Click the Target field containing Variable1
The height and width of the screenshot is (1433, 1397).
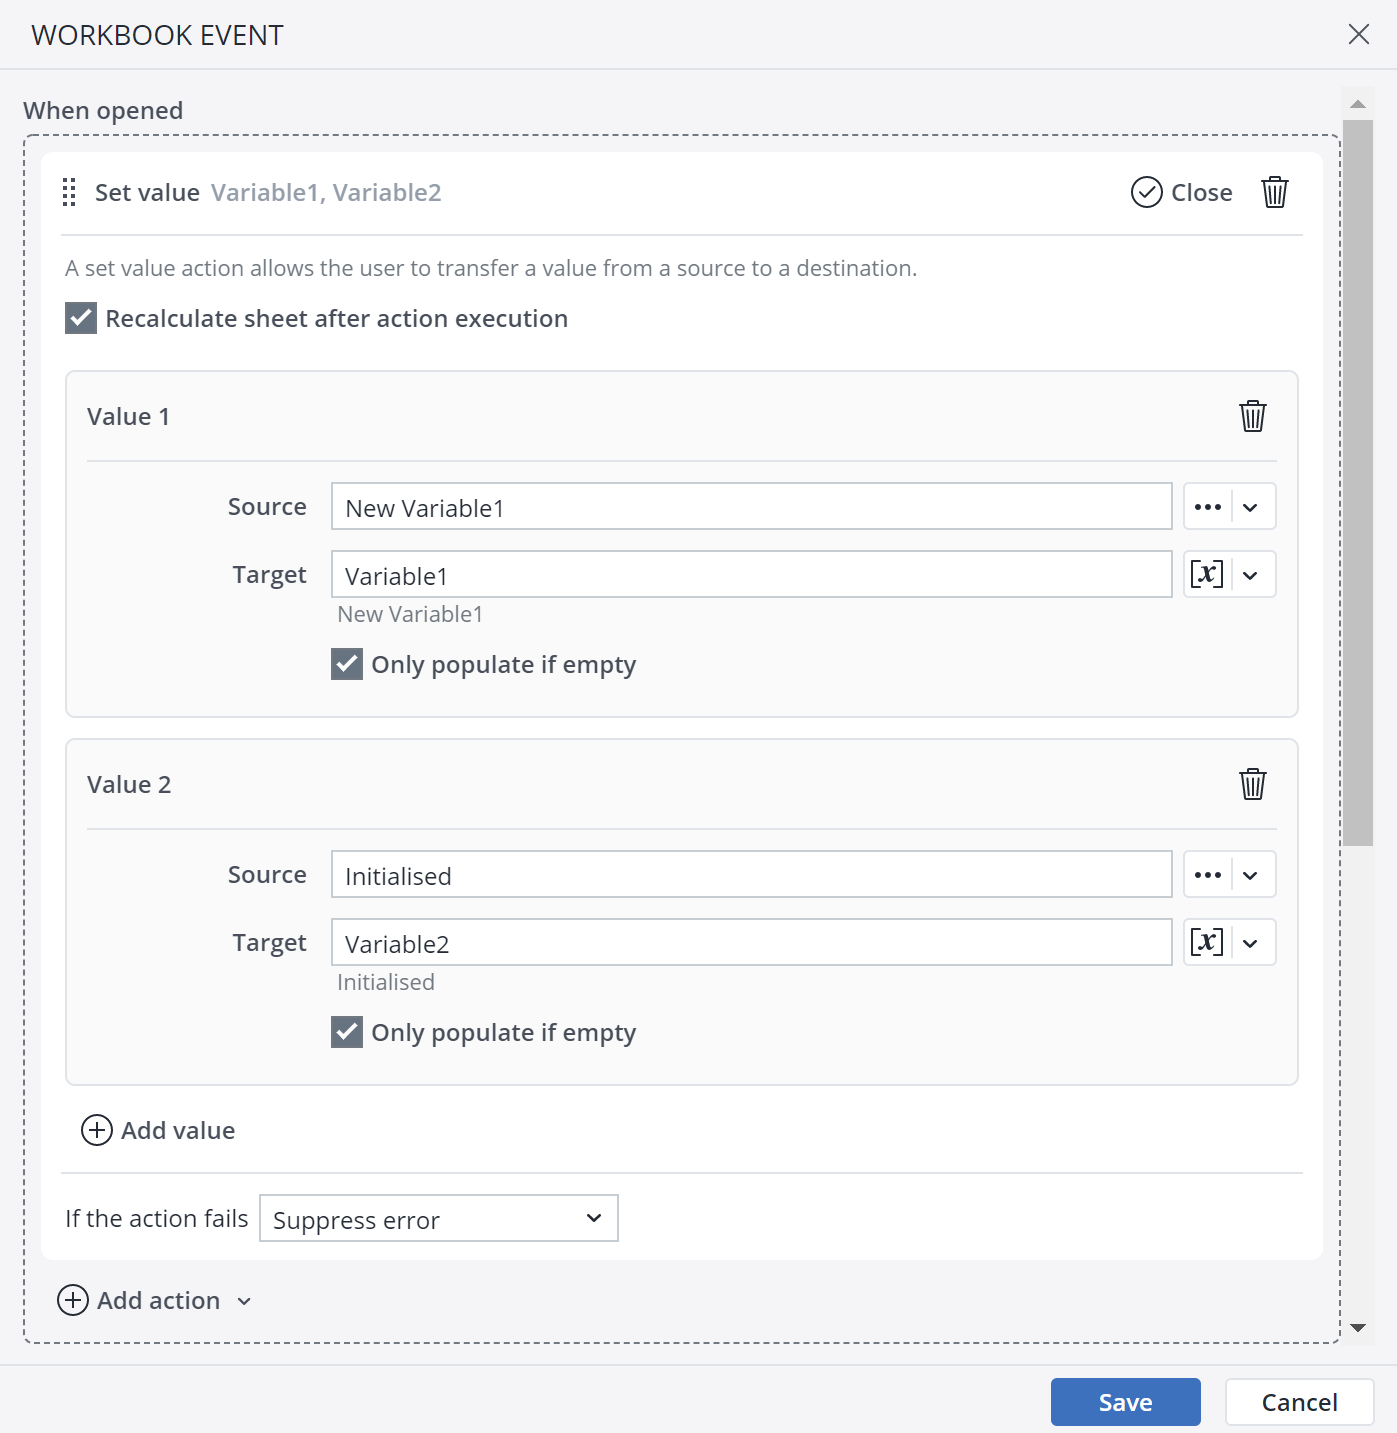pos(752,575)
